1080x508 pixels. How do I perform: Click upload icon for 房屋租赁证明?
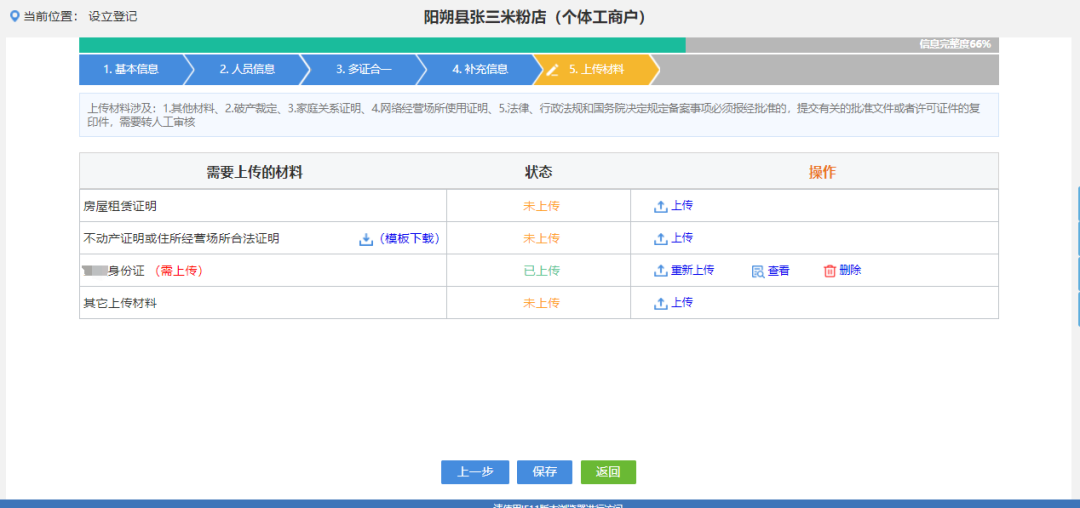[660, 206]
